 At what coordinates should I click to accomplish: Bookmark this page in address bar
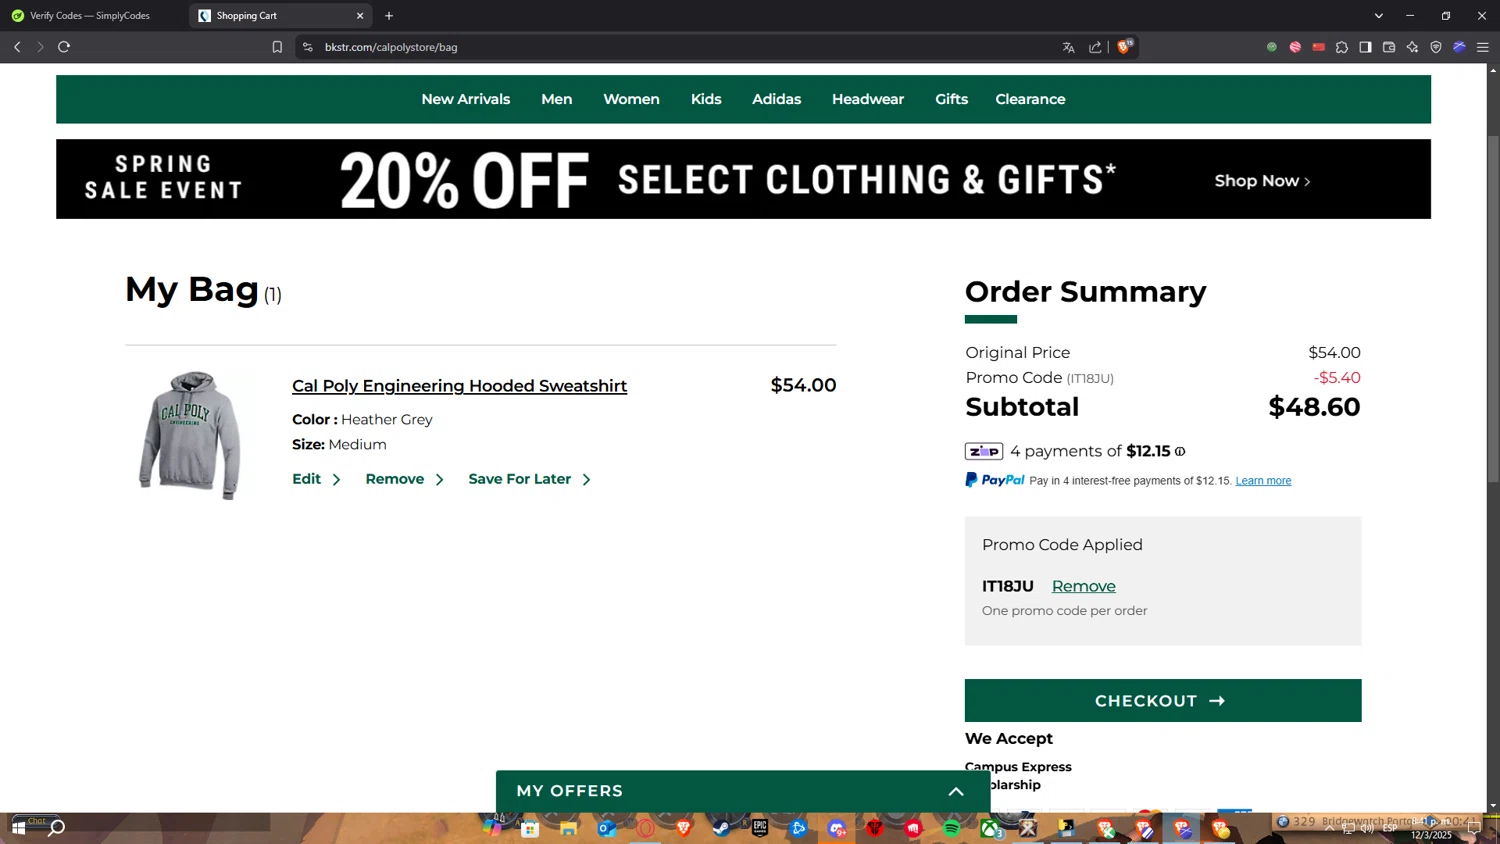(277, 47)
